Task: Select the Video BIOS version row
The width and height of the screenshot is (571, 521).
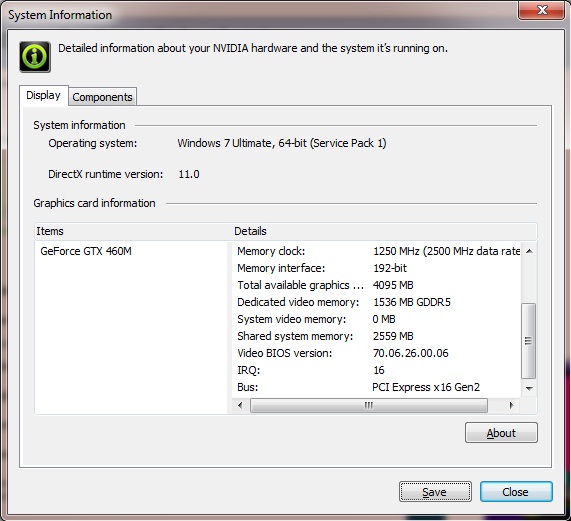Action: click(376, 353)
